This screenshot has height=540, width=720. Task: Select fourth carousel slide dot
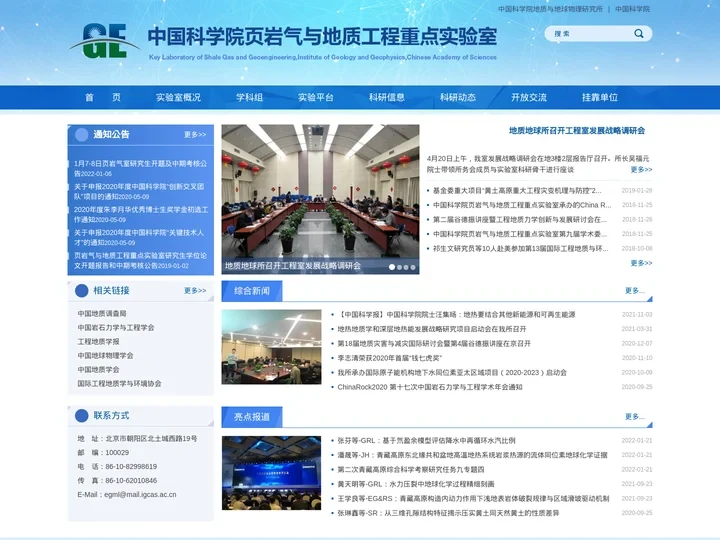413,267
